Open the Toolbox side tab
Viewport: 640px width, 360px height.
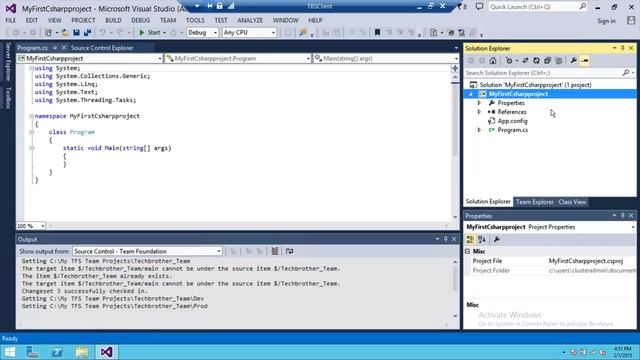[x=8, y=98]
